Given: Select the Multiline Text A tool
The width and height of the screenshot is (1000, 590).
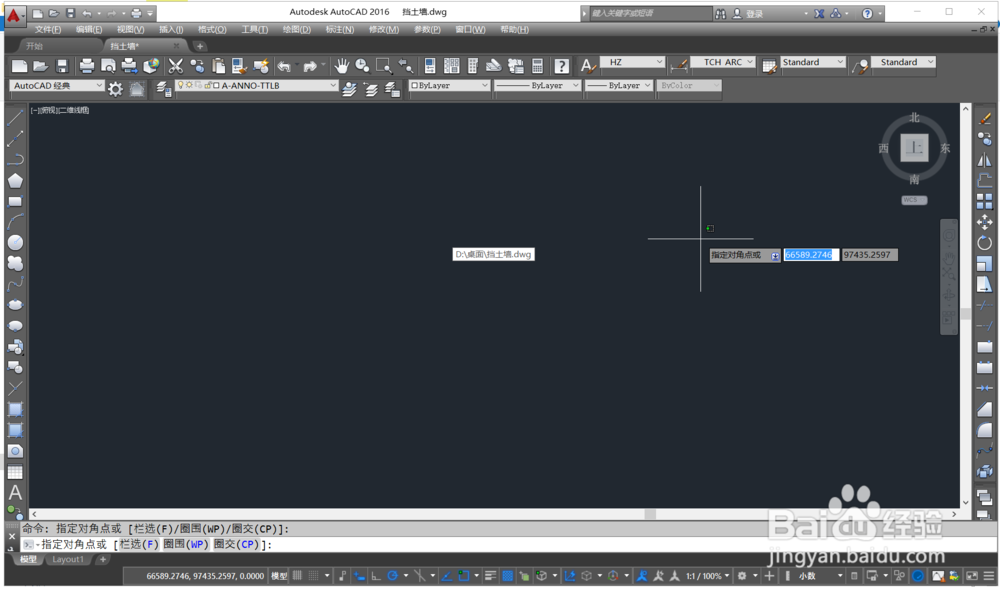Looking at the screenshot, I should point(15,492).
